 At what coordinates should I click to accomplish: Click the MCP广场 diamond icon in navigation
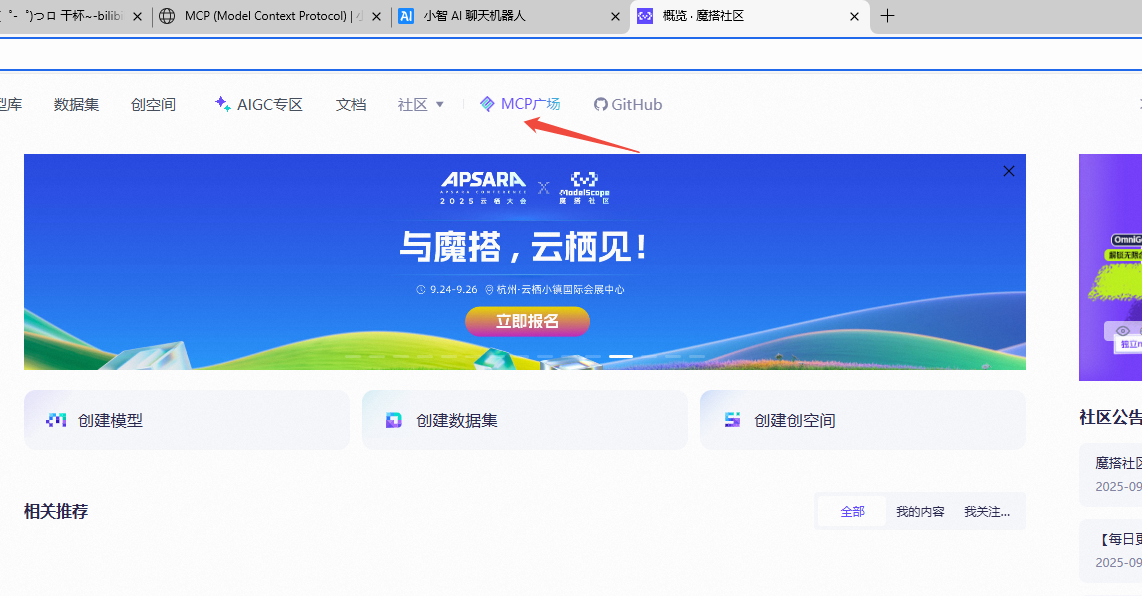click(487, 103)
